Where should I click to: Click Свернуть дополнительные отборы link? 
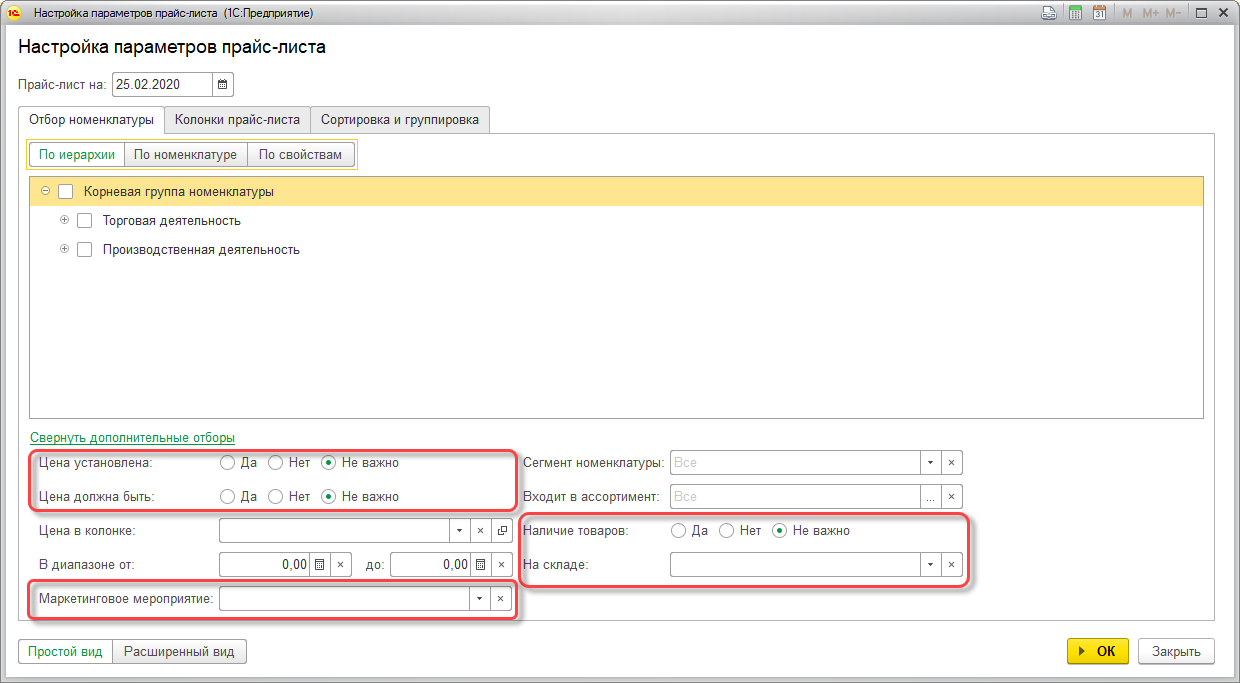(132, 438)
